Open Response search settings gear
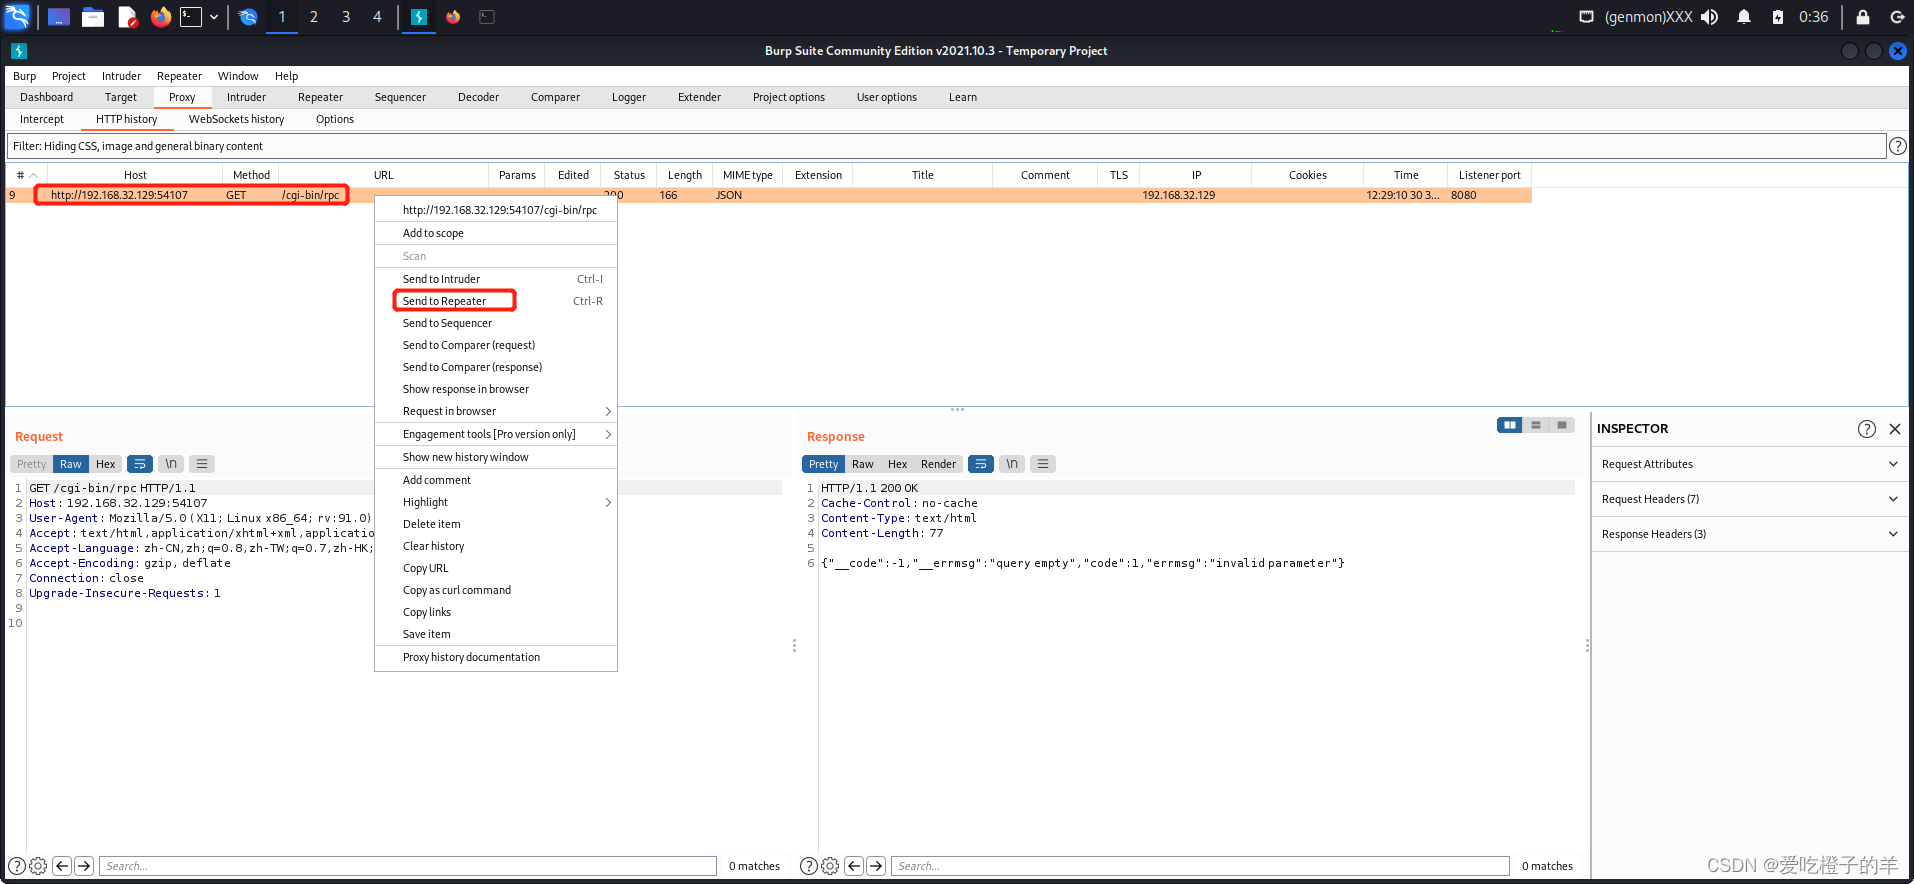This screenshot has height=884, width=1914. pyautogui.click(x=830, y=866)
